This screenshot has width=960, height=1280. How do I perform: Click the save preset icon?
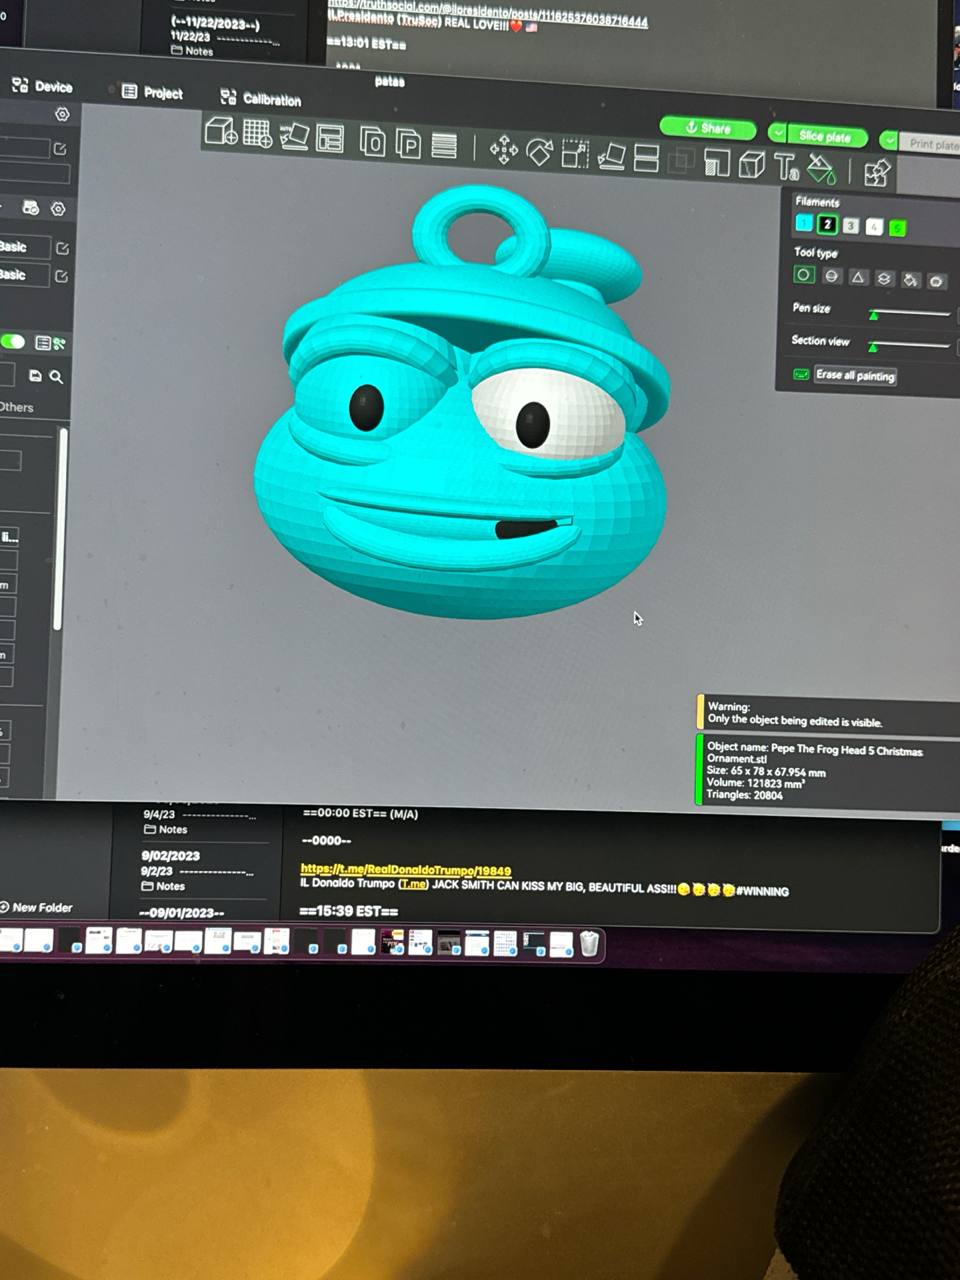tap(35, 376)
